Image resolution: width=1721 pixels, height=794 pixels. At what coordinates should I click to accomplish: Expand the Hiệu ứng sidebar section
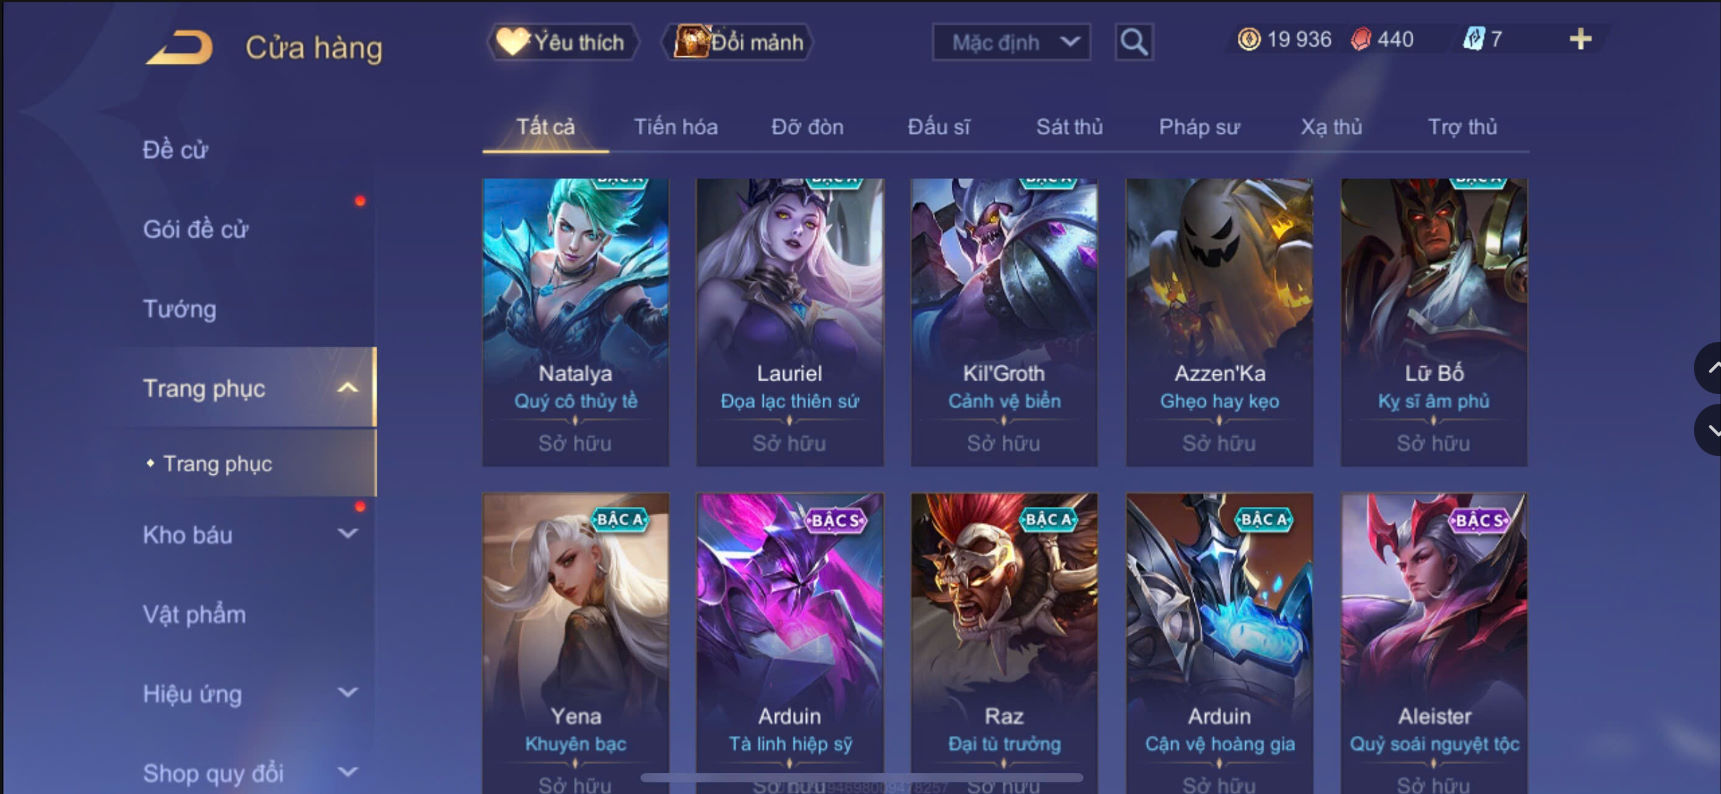pyautogui.click(x=347, y=692)
